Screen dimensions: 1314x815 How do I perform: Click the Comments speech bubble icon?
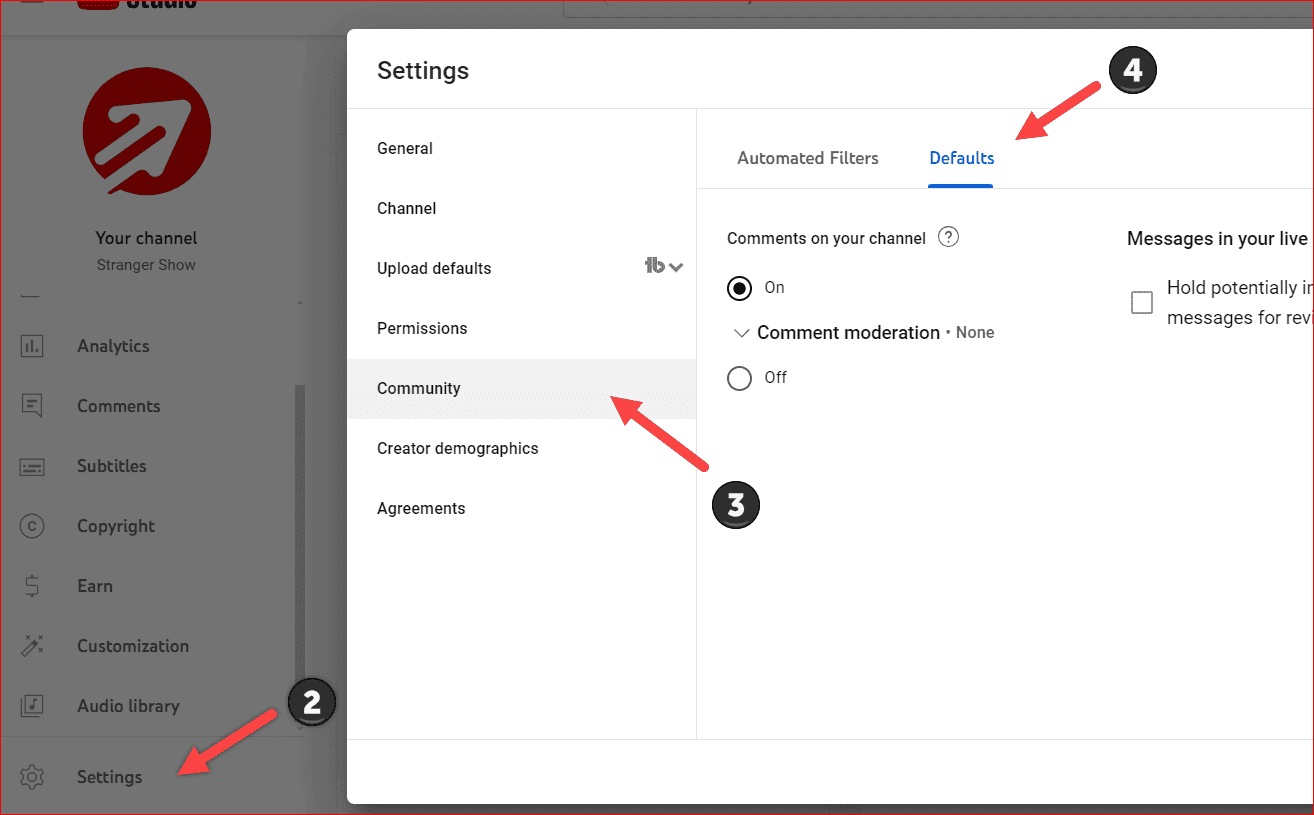(x=32, y=406)
